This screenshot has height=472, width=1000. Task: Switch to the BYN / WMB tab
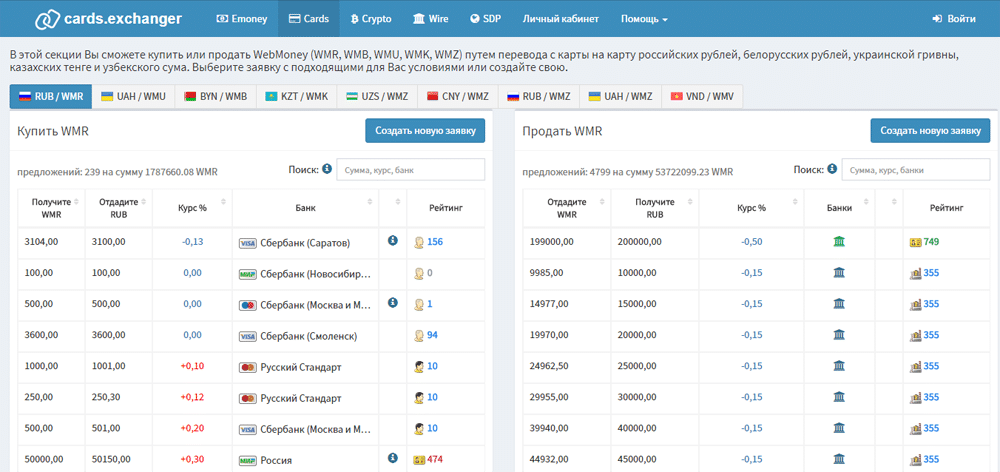coord(215,97)
